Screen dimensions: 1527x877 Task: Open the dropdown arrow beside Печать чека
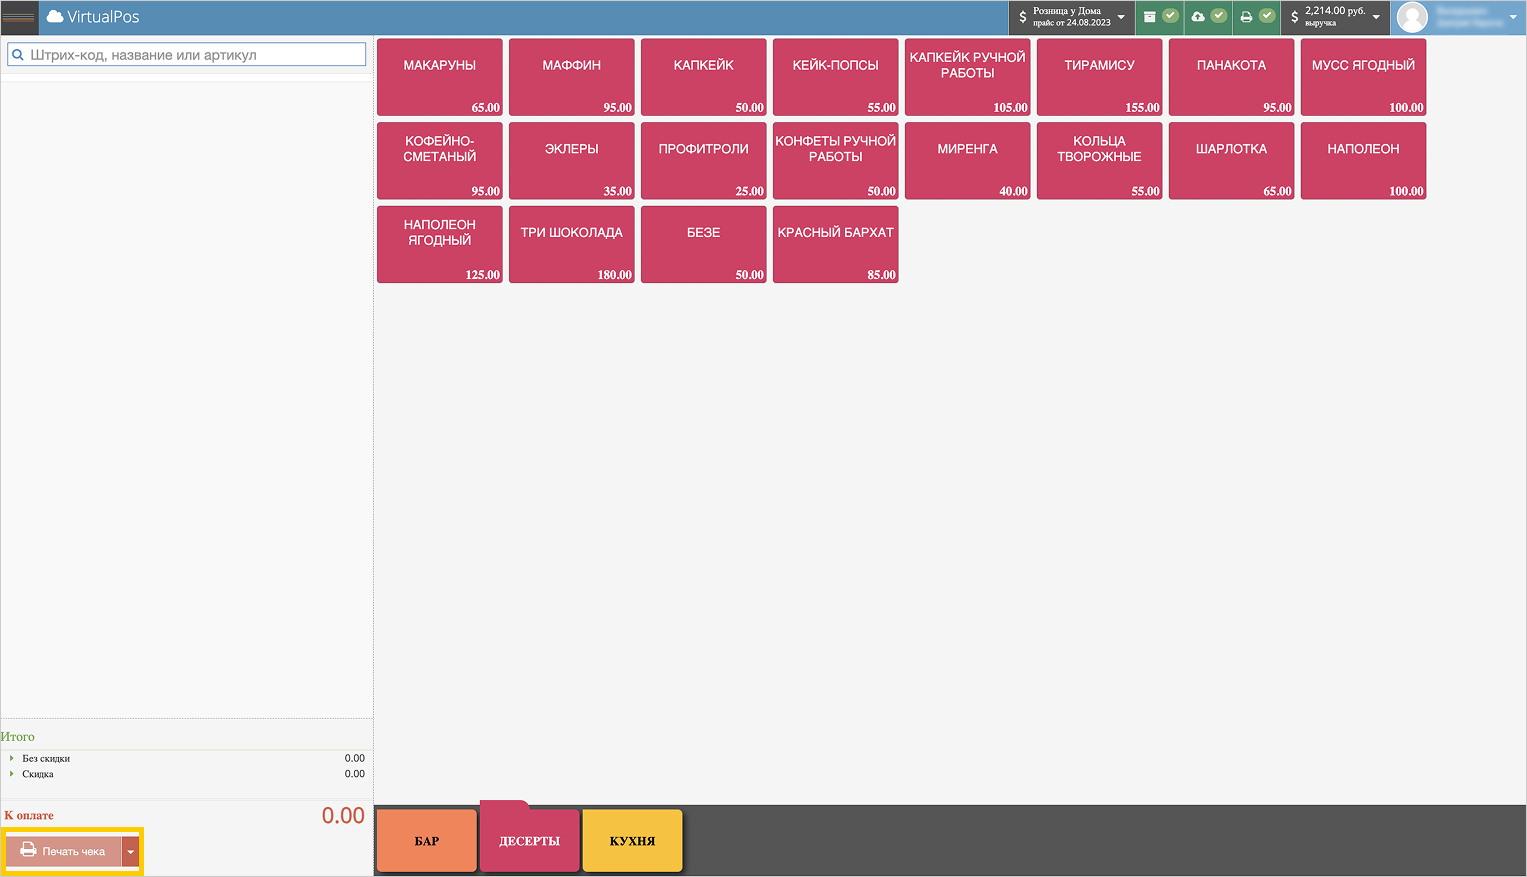(131, 852)
